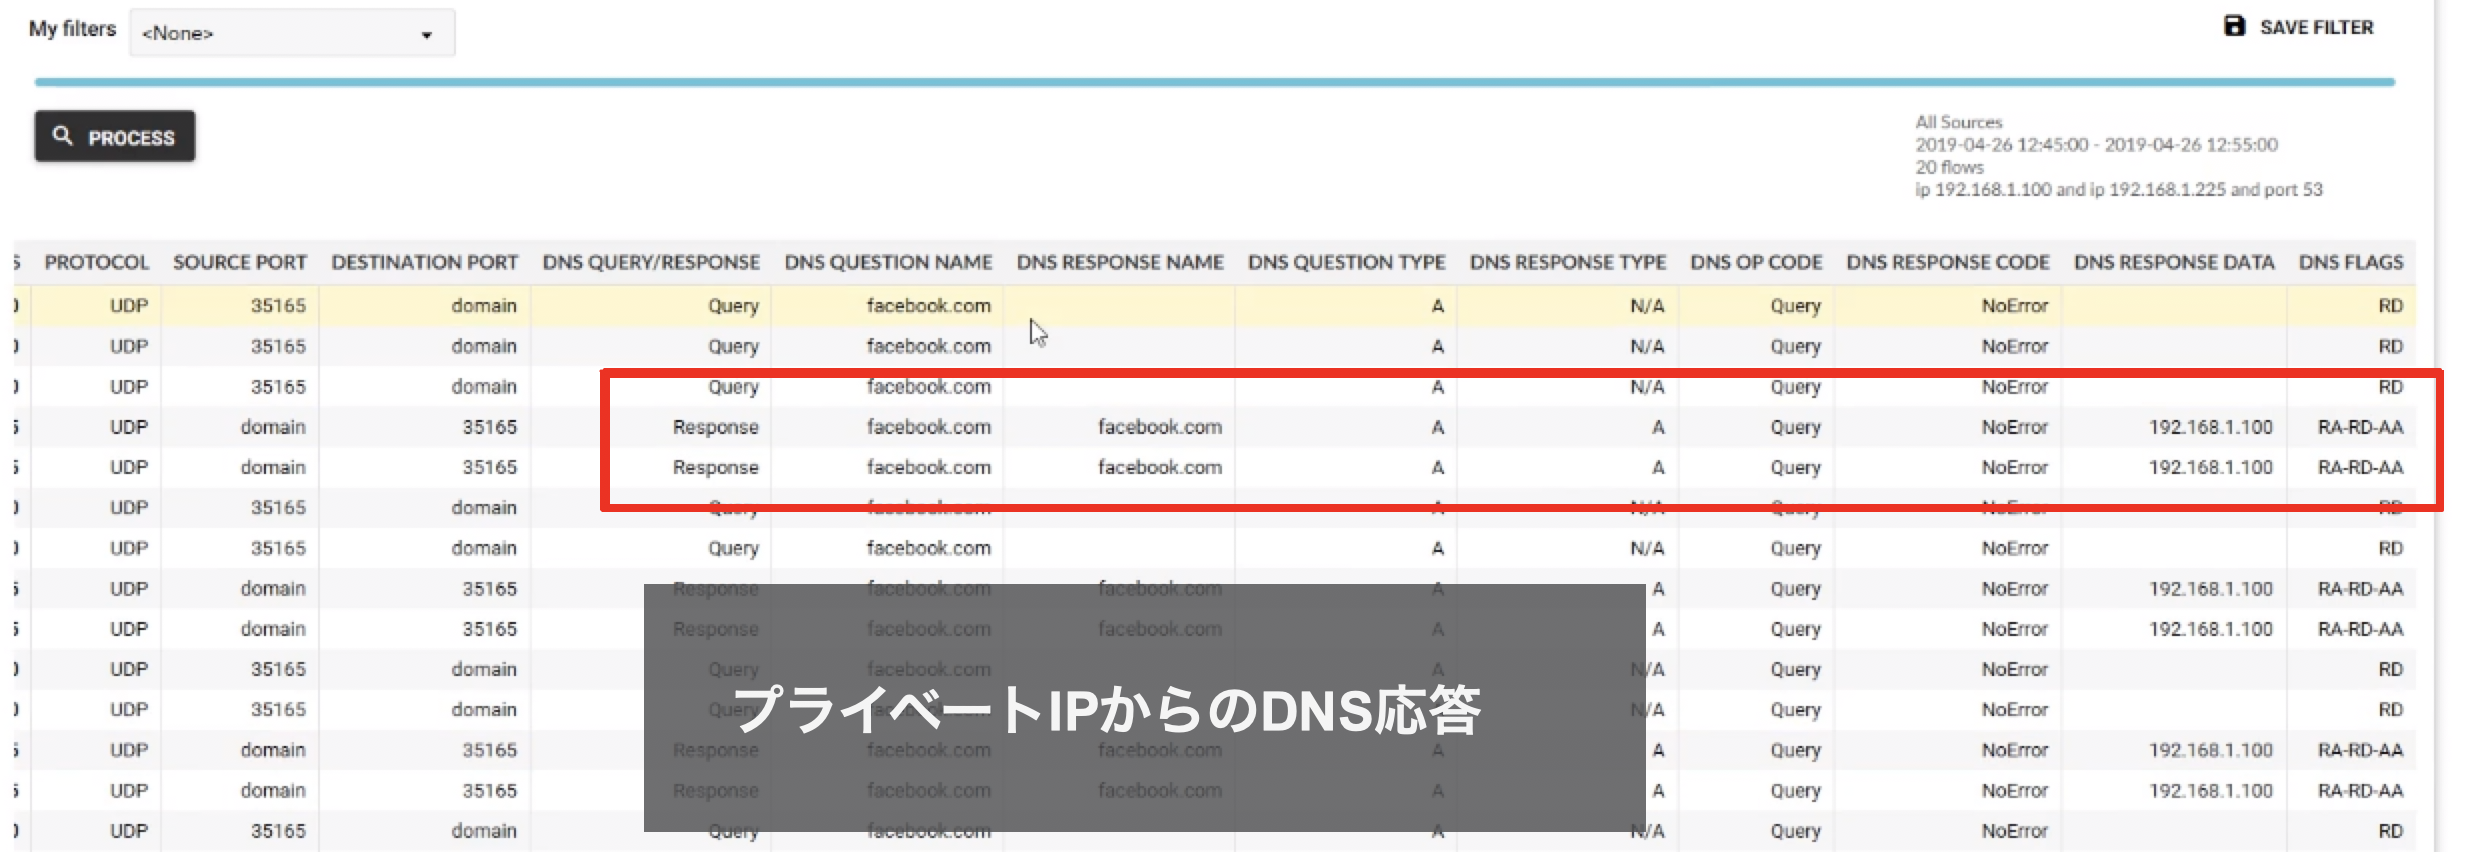Click the dropdown arrow next to <None>
2474x852 pixels.
click(x=427, y=35)
